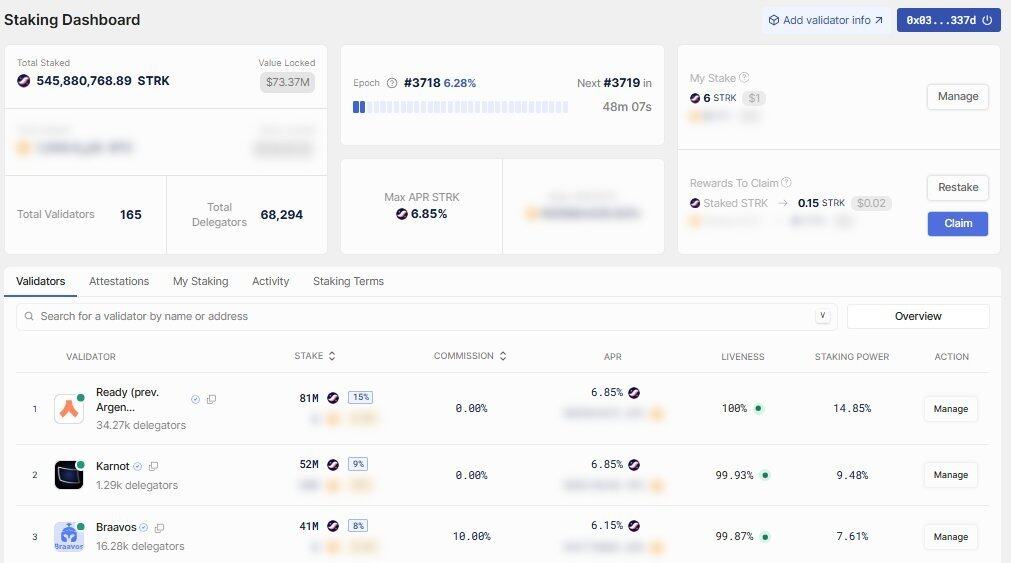Viewport: 1011px width, 563px height.
Task: Click the 8% badge in Braavos row
Action: pos(358,526)
